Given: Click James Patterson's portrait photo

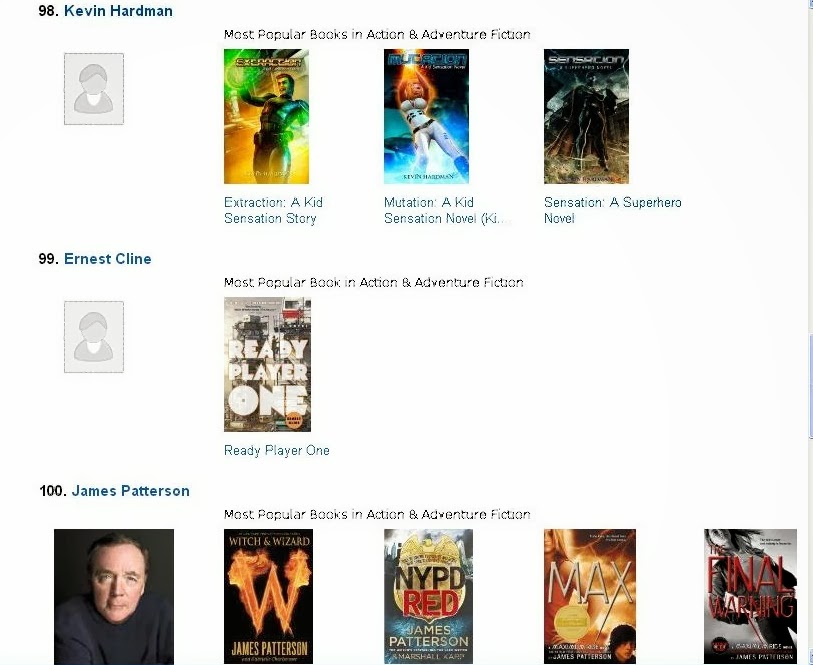Looking at the screenshot, I should pyautogui.click(x=114, y=597).
